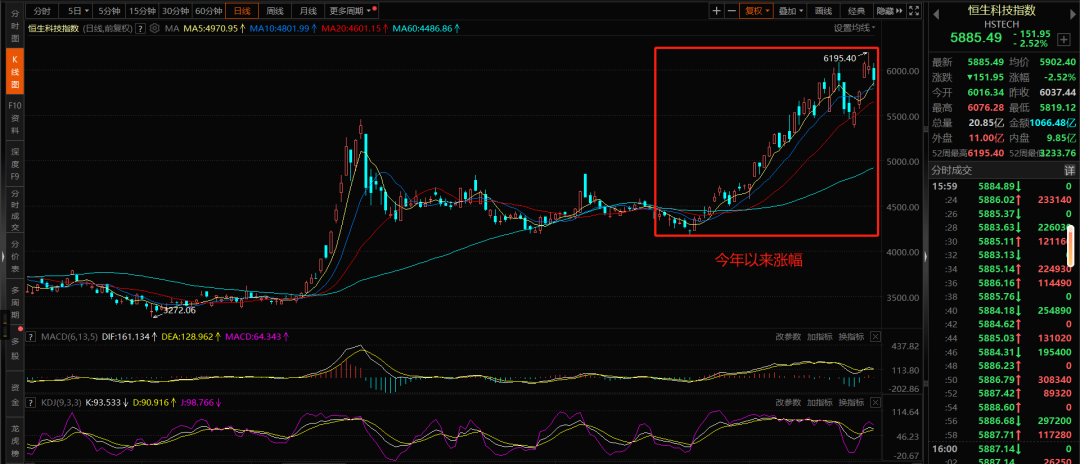The width and height of the screenshot is (1080, 464).
Task: Click the fullscreen expand icon
Action: (x=913, y=11)
